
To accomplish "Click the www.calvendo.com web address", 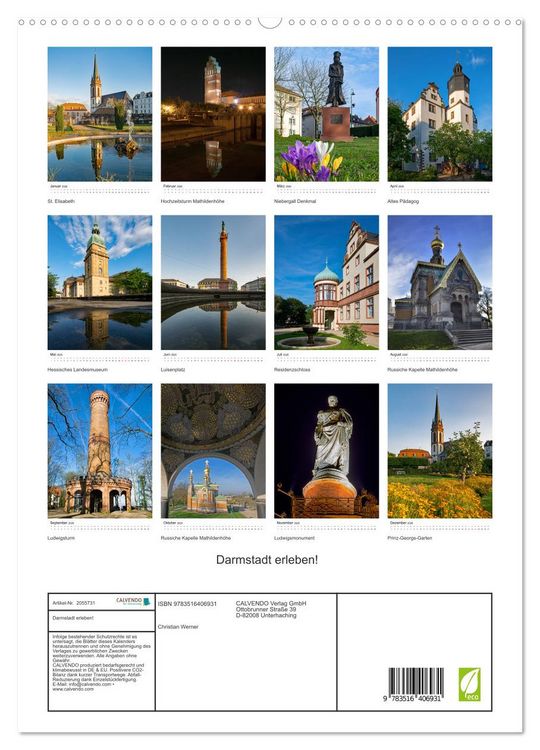I will click(73, 689).
